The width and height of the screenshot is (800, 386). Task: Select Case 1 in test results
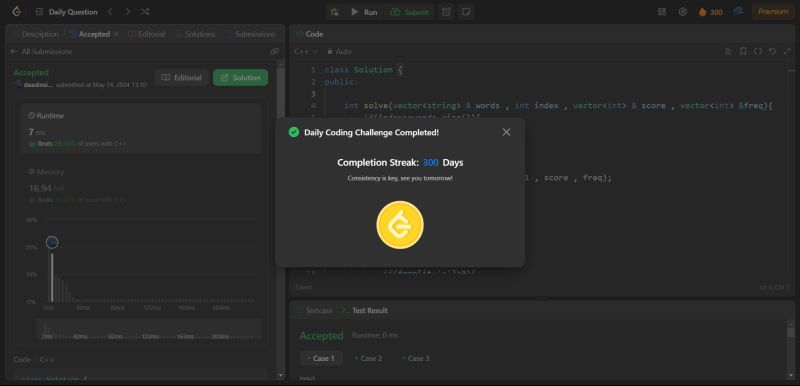click(x=321, y=358)
